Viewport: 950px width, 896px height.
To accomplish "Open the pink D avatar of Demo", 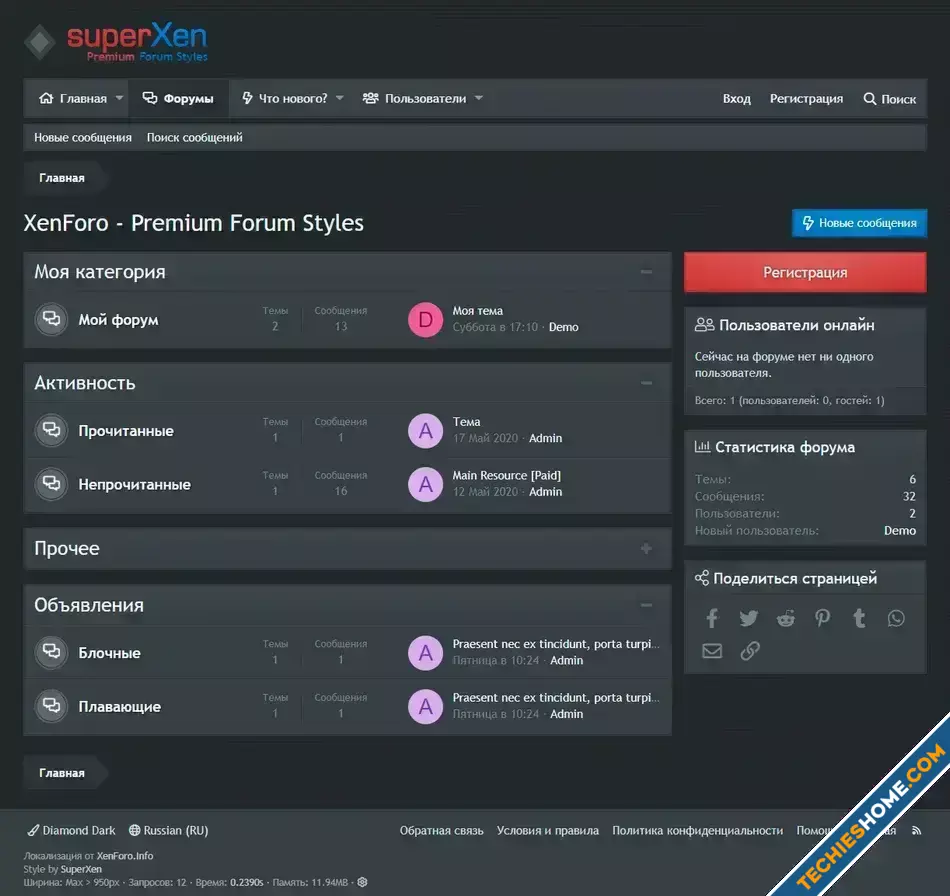I will tap(426, 319).
